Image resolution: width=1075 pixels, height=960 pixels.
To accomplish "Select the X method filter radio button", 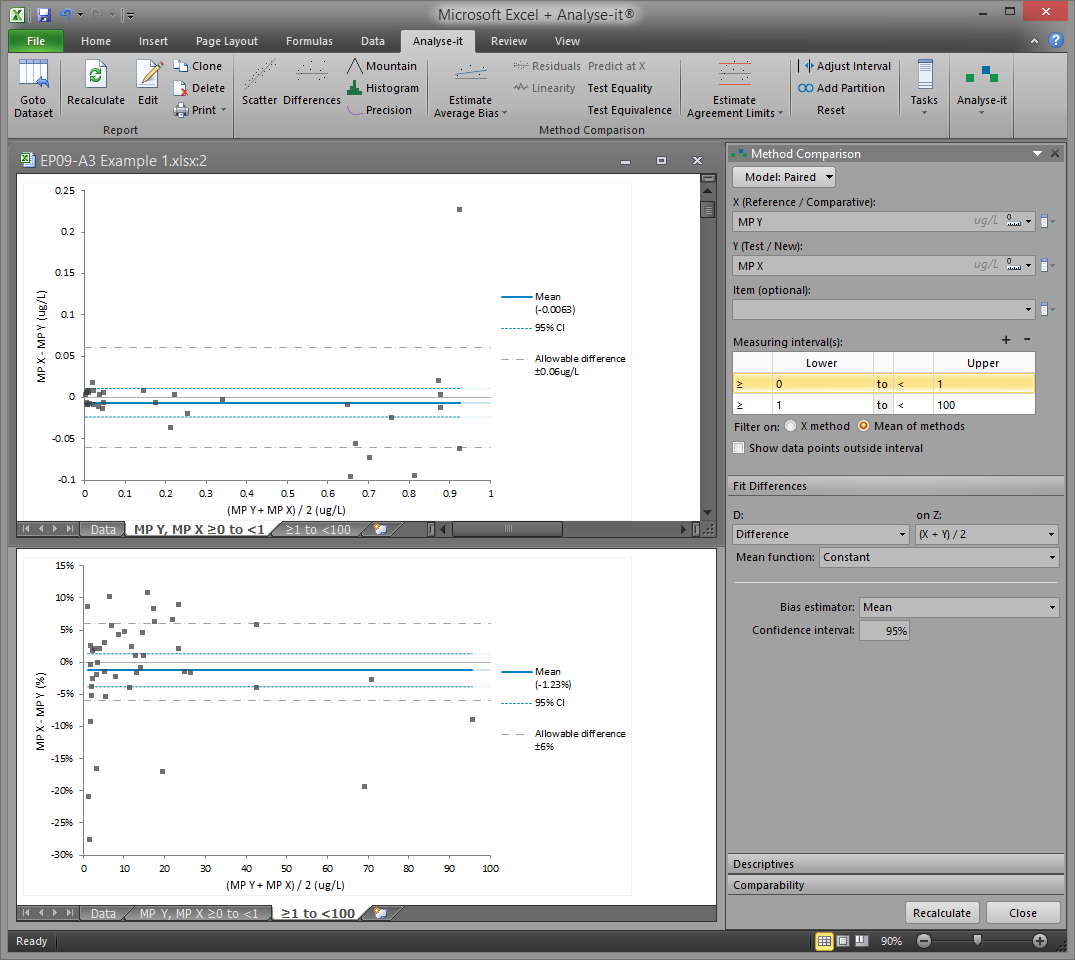I will pyautogui.click(x=790, y=426).
